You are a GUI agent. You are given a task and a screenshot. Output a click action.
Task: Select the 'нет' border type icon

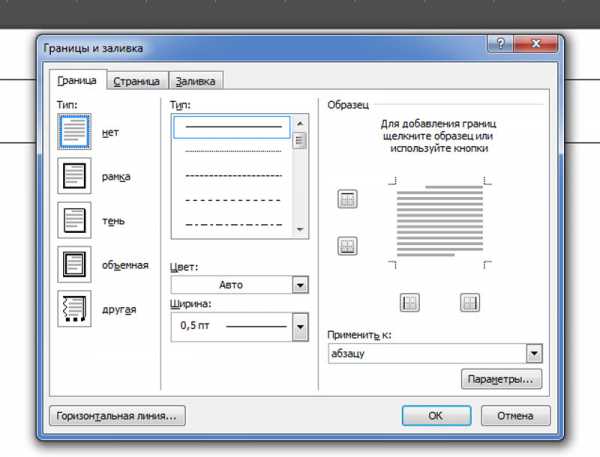(x=74, y=132)
